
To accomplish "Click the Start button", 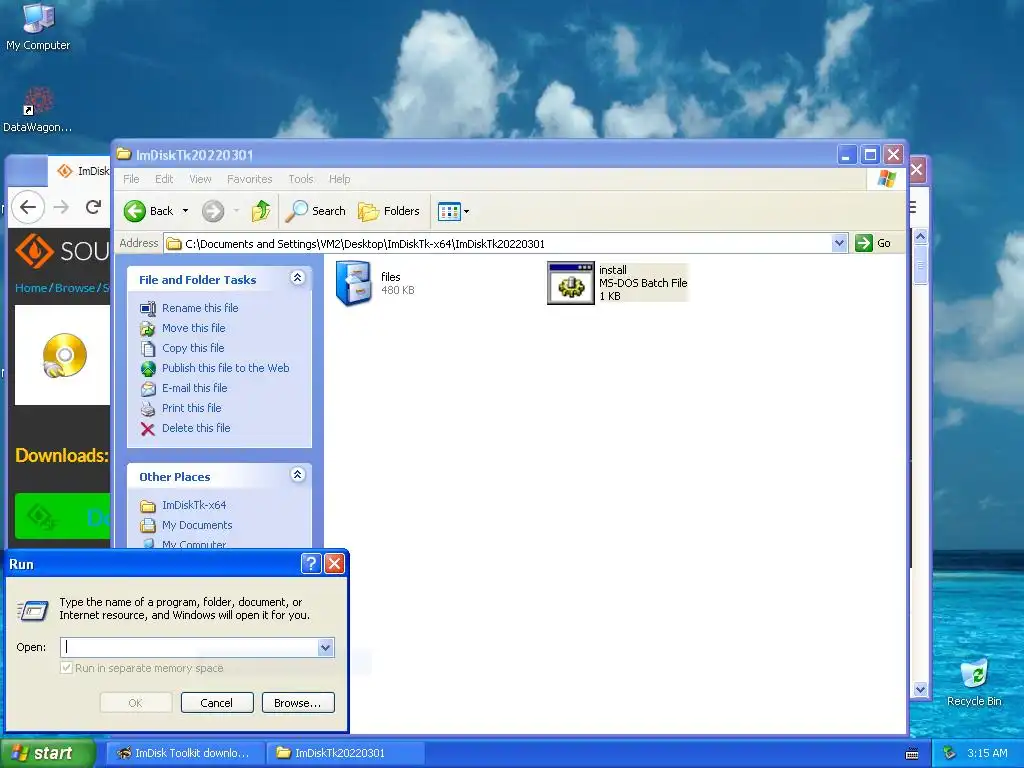I will (46, 753).
